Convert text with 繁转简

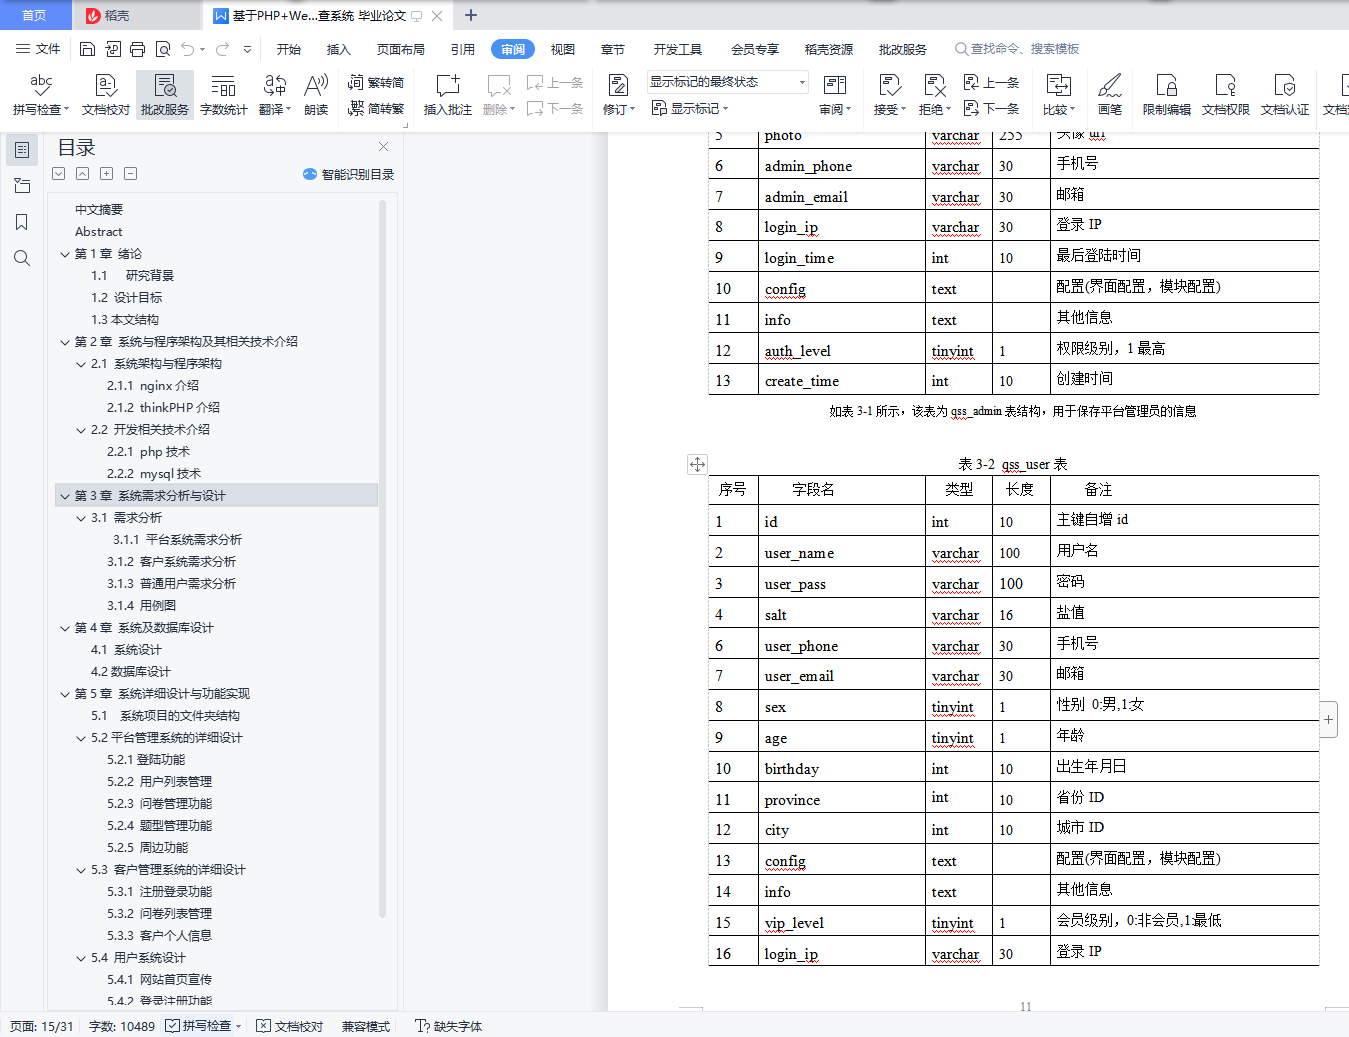(376, 83)
